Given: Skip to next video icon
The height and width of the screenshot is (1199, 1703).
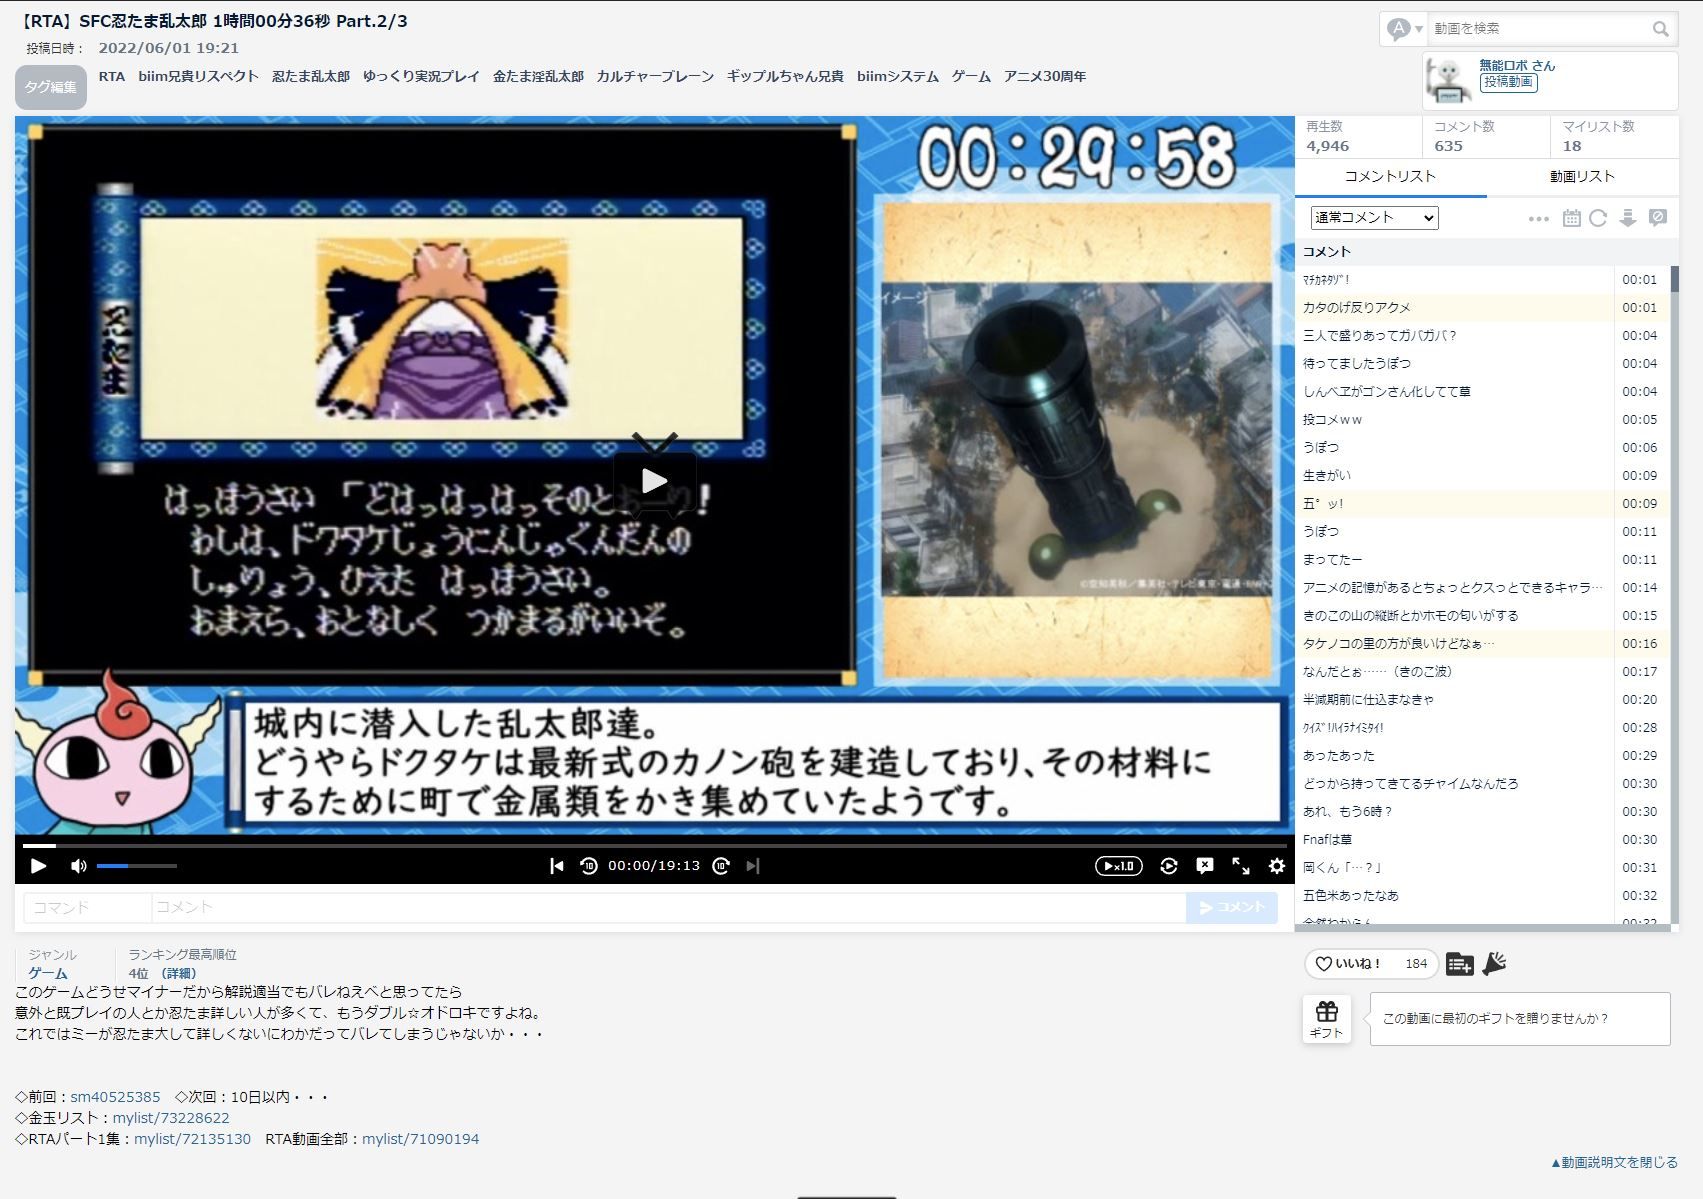Looking at the screenshot, I should point(753,866).
